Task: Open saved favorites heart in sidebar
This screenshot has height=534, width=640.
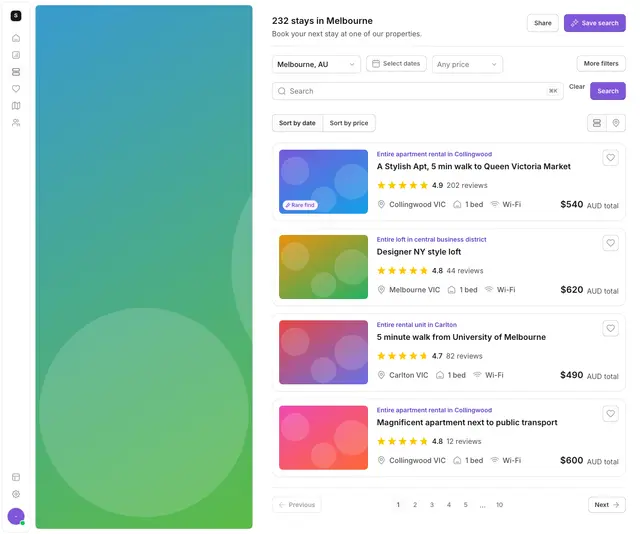Action: coord(16,89)
